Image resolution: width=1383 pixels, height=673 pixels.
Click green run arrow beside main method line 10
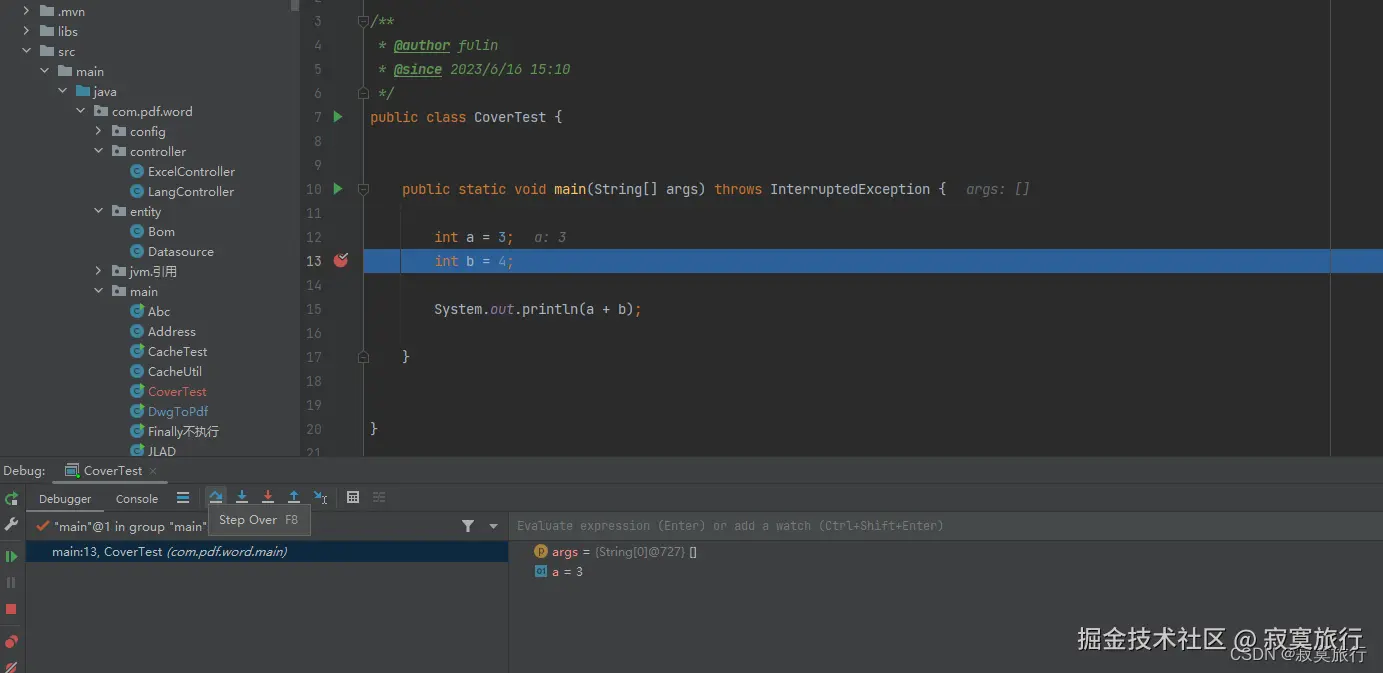[x=338, y=189]
